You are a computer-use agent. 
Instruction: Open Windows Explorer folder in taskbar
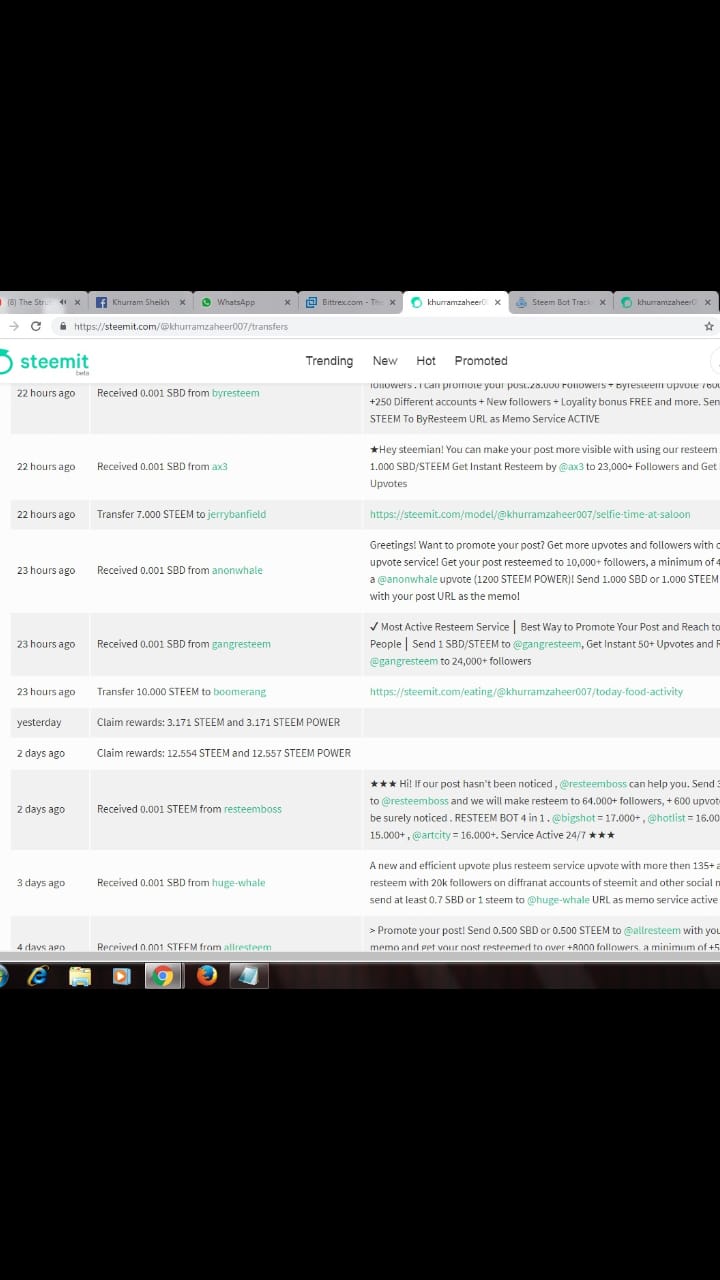pos(80,975)
